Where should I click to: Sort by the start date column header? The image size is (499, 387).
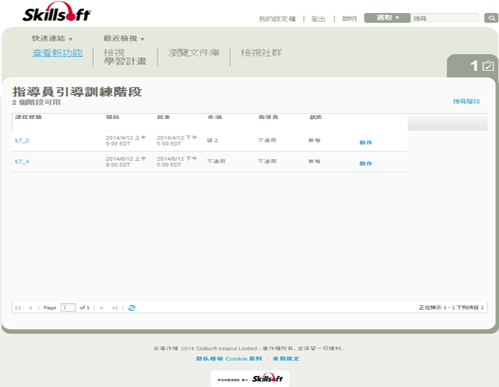tap(112, 117)
